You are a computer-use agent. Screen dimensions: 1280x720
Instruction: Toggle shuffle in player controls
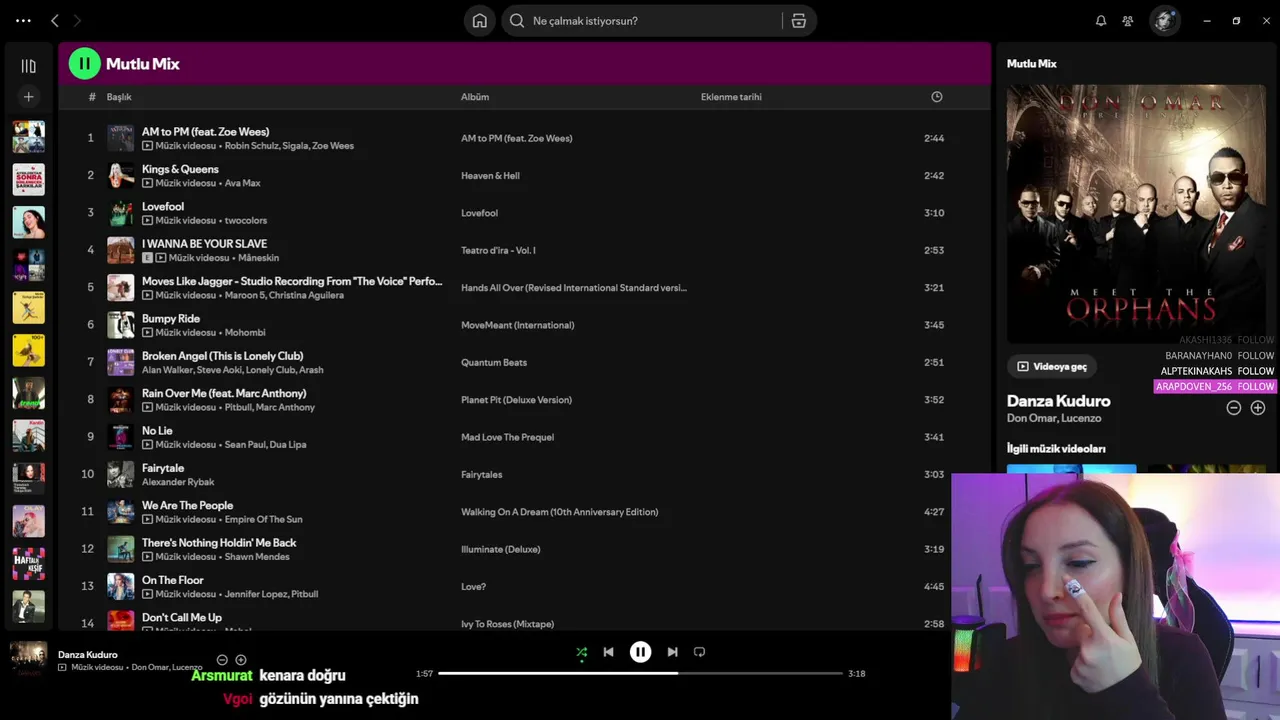point(582,652)
